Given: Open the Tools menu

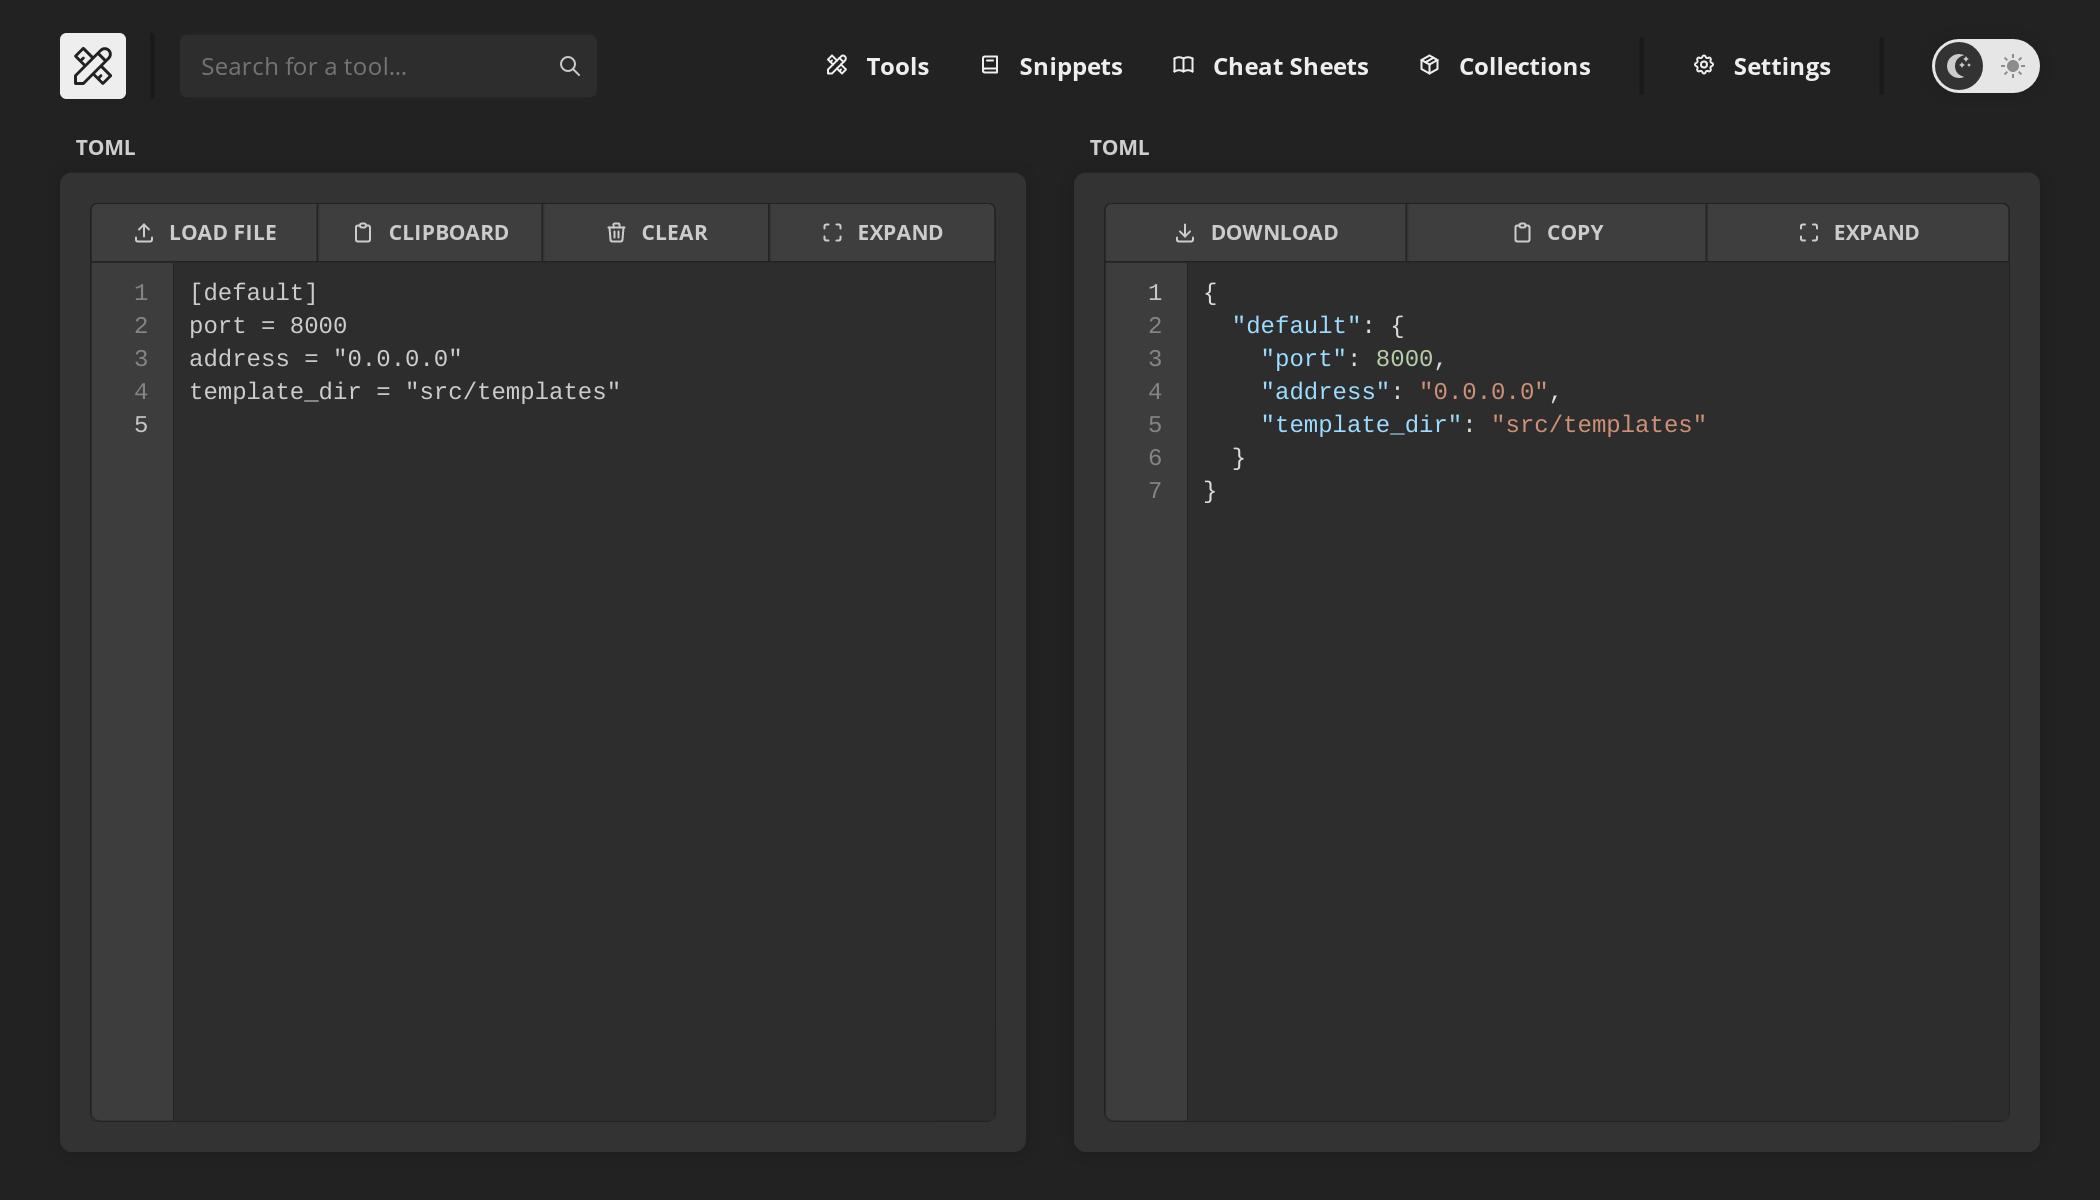Looking at the screenshot, I should point(876,66).
